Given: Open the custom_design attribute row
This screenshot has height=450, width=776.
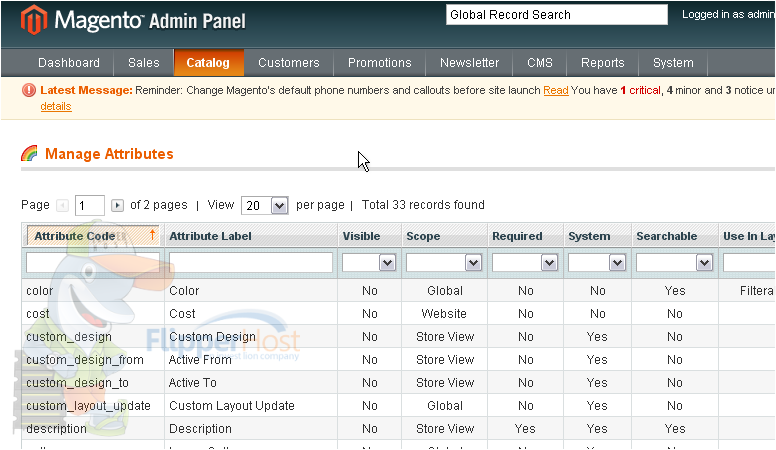Looking at the screenshot, I should (398, 337).
